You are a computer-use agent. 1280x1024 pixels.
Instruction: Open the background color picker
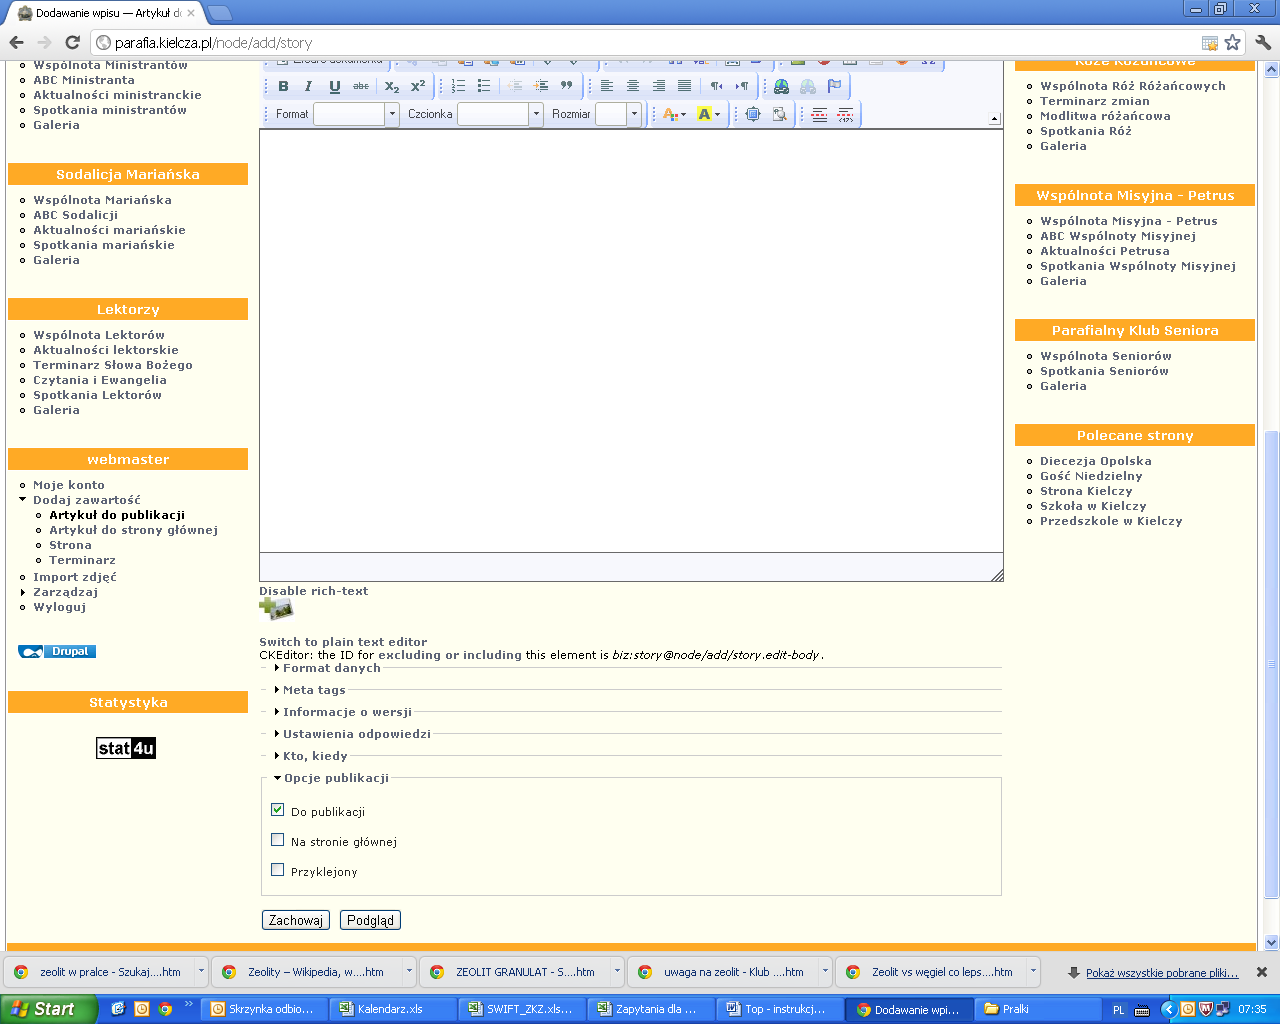[x=709, y=114]
